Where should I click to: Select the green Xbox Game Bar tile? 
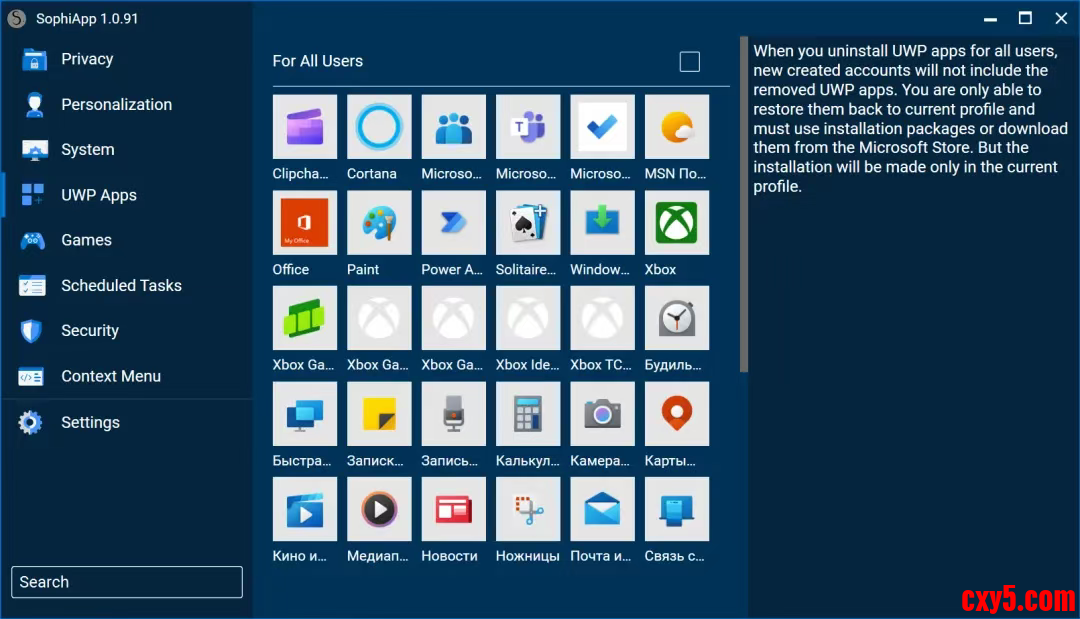click(x=304, y=318)
